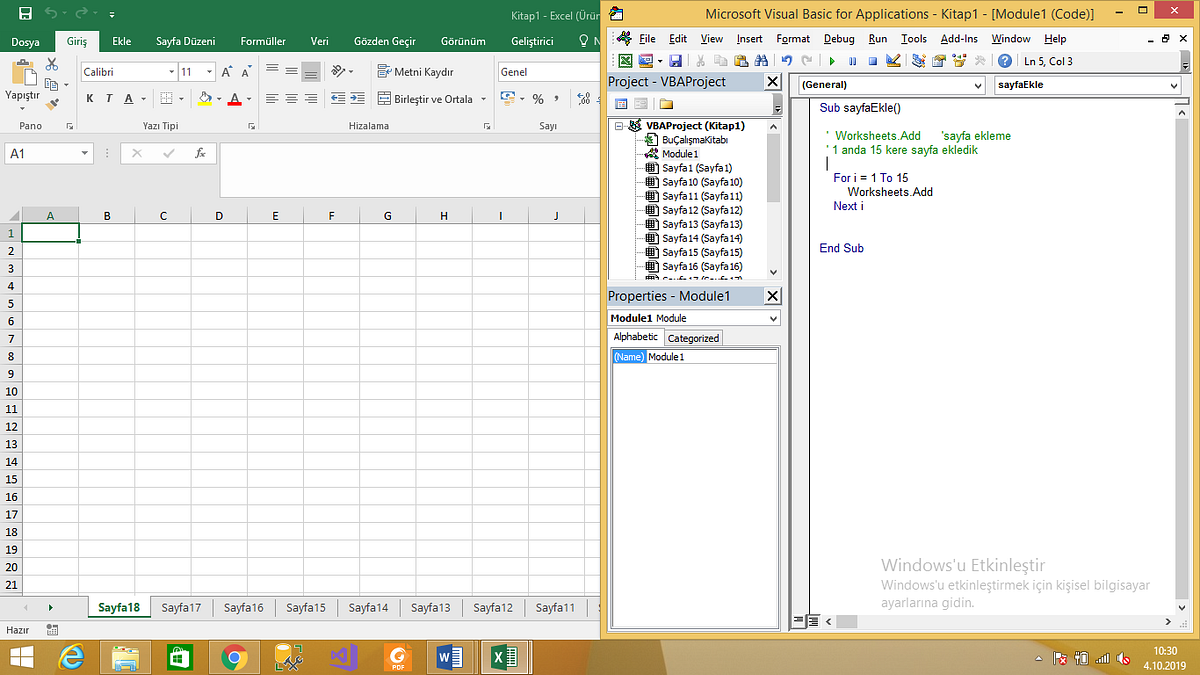Click the View Microsoft Excel icon
1200x675 pixels.
click(x=625, y=60)
